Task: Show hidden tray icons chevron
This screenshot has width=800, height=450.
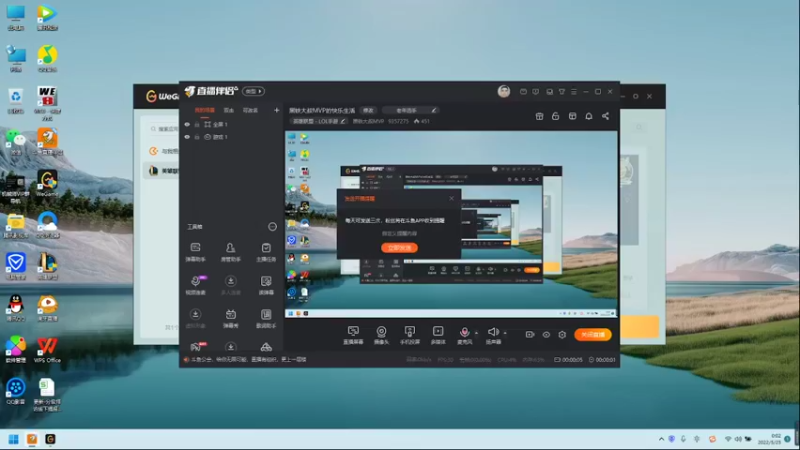Action: [x=662, y=439]
